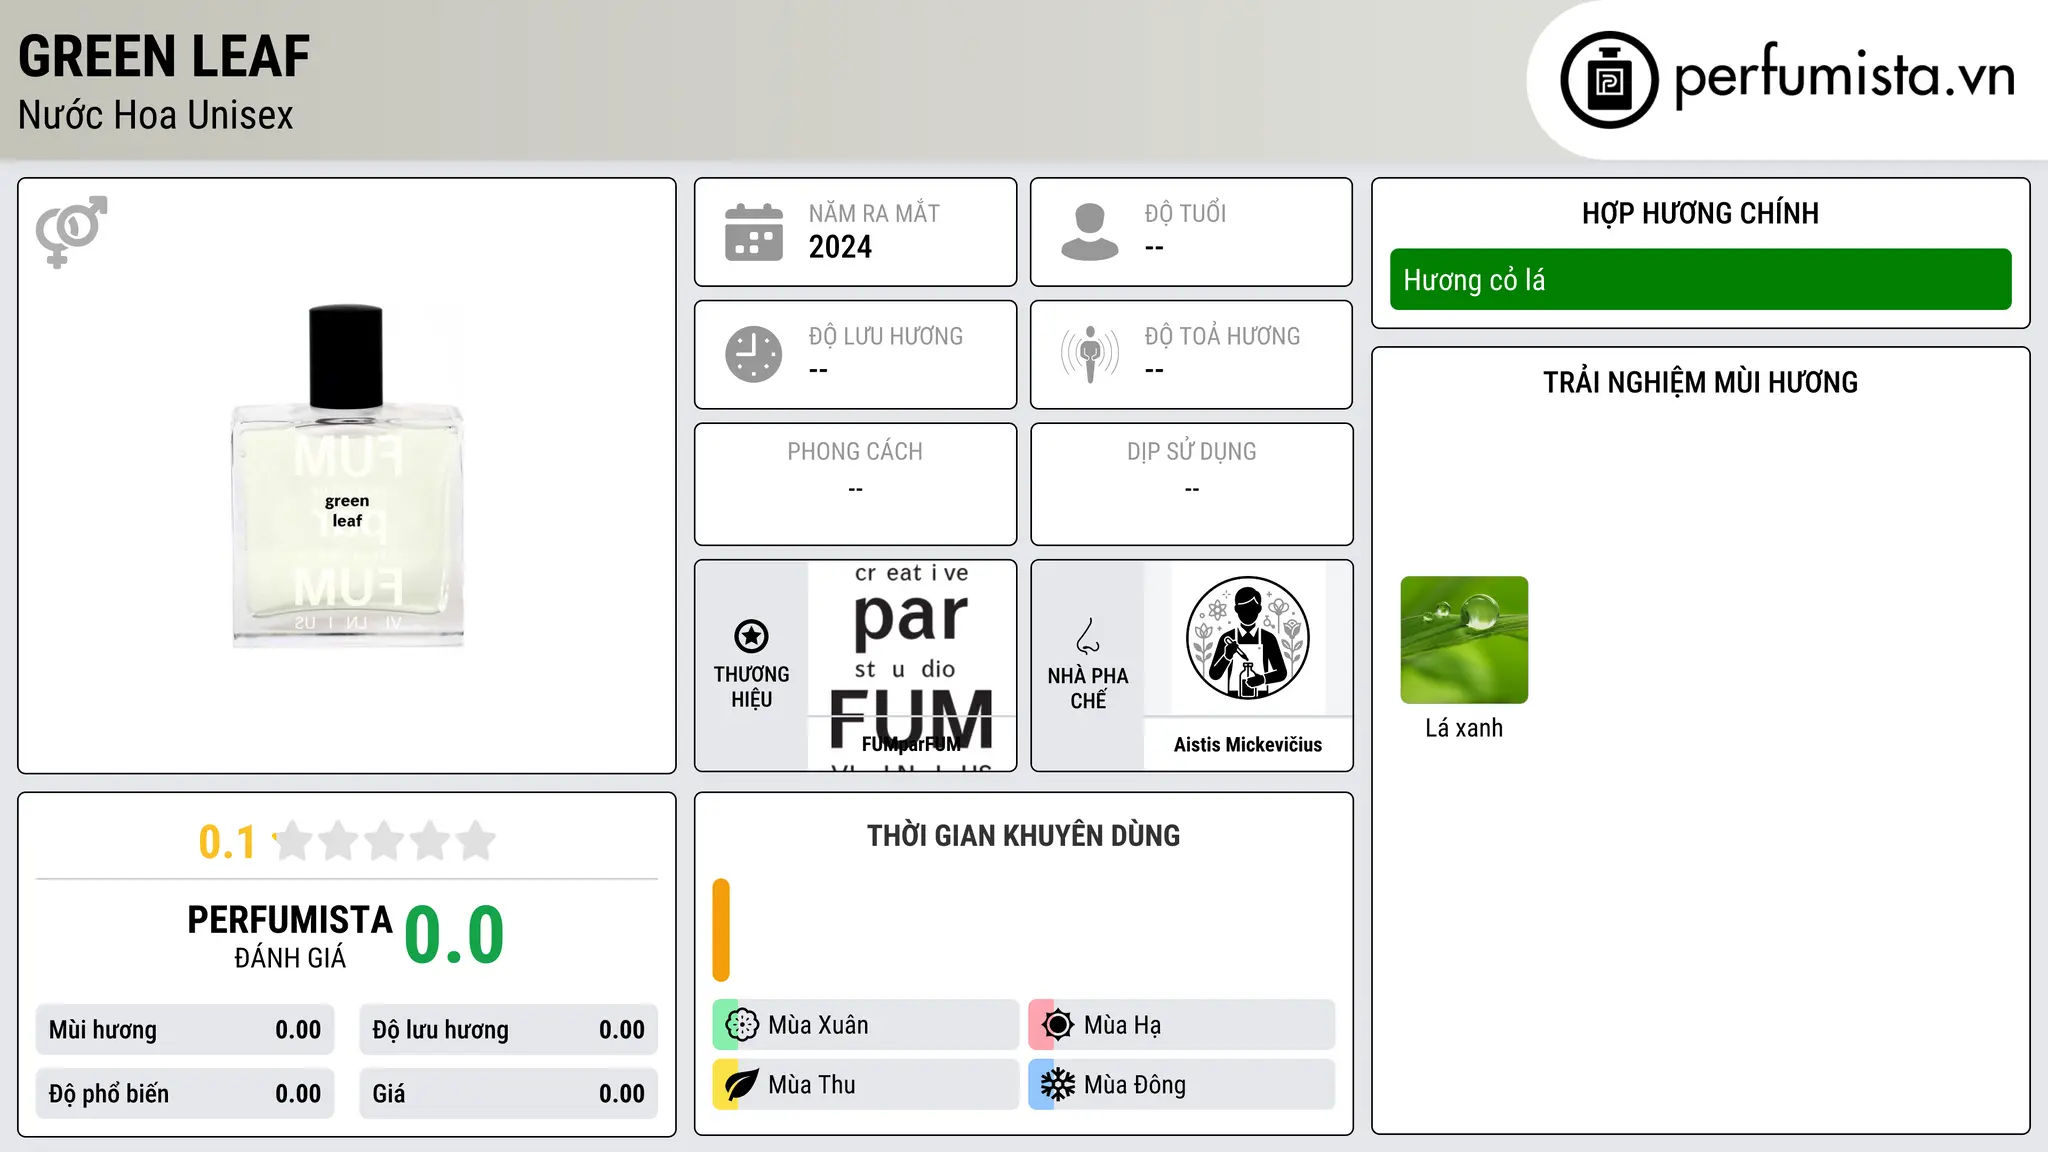Click the 0.1 user rating number
The width and height of the screenshot is (2048, 1152).
[227, 842]
